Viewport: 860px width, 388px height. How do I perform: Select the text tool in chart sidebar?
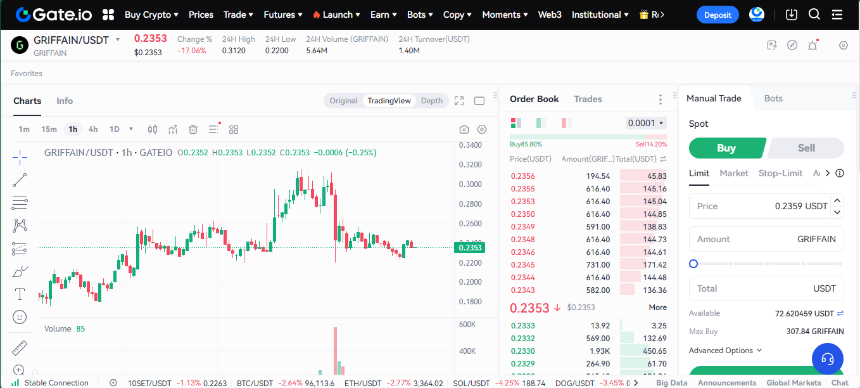(x=20, y=294)
